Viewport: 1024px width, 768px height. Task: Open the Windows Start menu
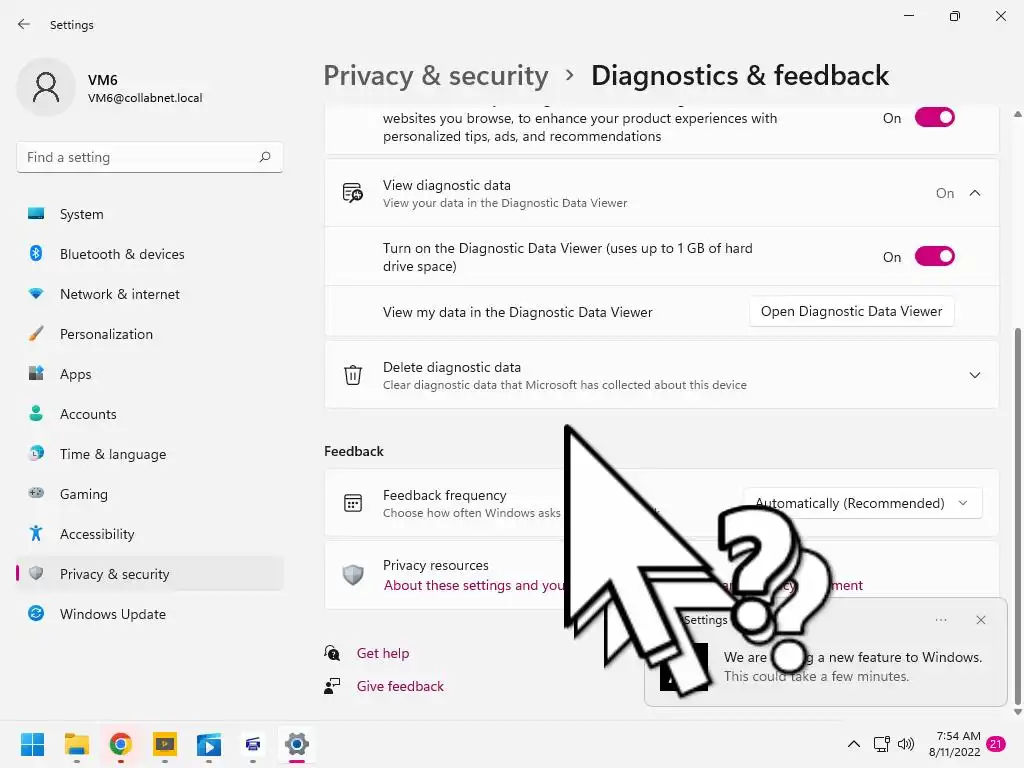click(x=33, y=744)
